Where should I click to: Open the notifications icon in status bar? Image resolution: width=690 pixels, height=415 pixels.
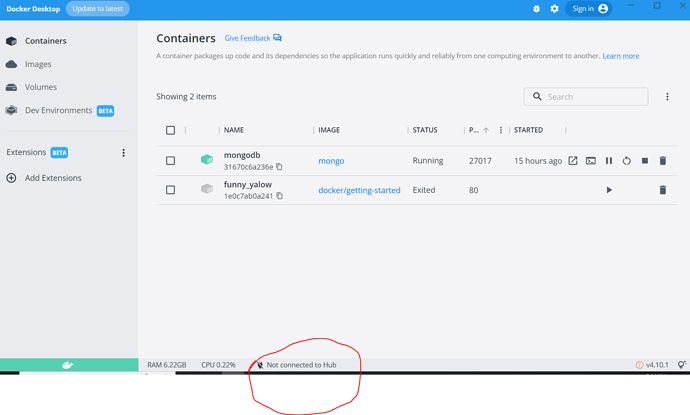[682, 365]
